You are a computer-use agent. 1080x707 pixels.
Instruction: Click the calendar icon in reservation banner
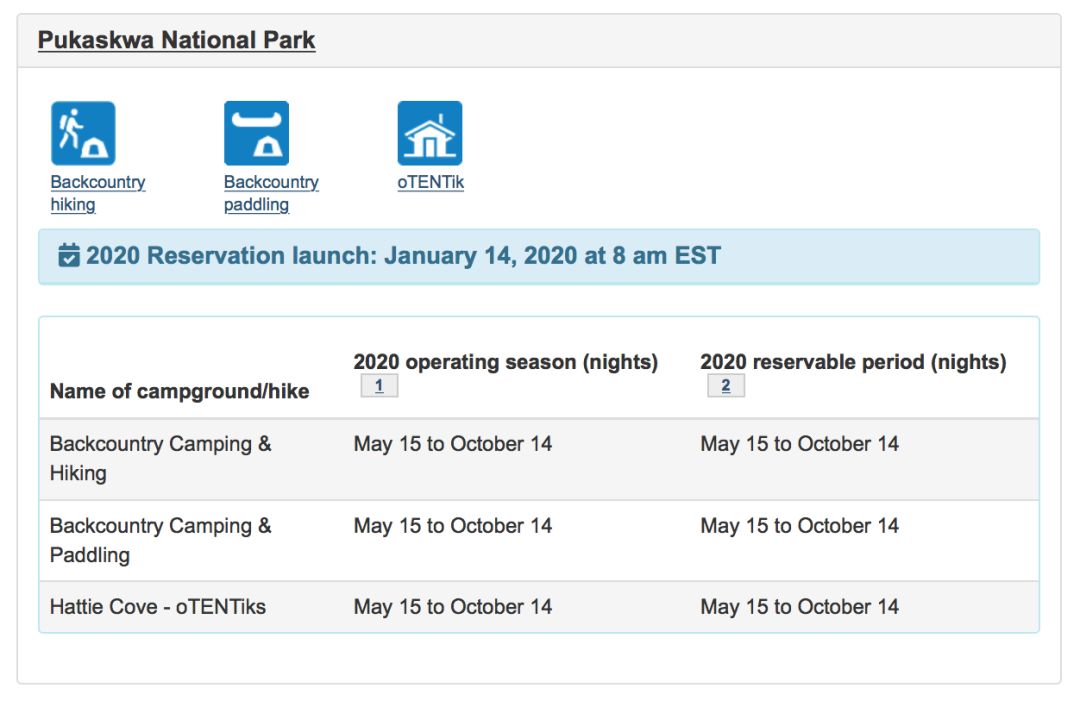(x=69, y=256)
